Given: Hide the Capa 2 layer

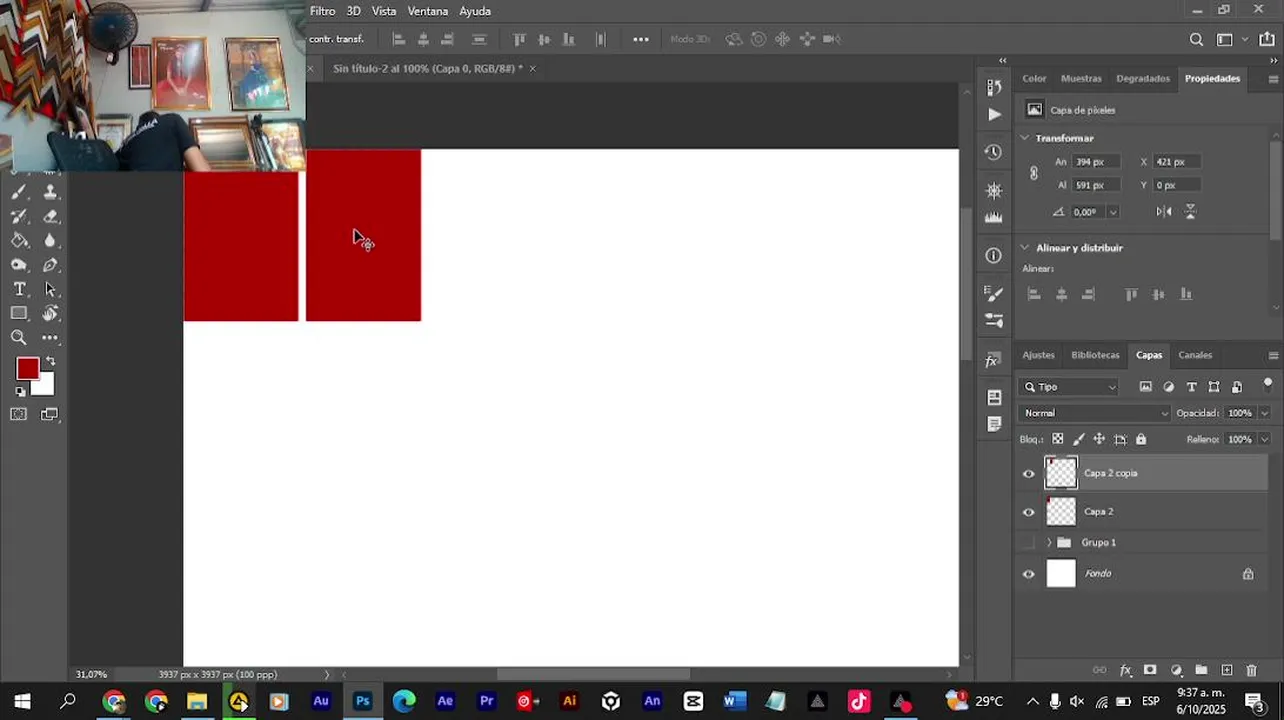Looking at the screenshot, I should [x=1029, y=512].
